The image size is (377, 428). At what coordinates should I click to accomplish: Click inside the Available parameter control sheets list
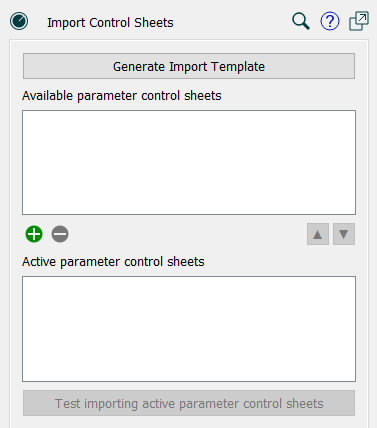189,163
